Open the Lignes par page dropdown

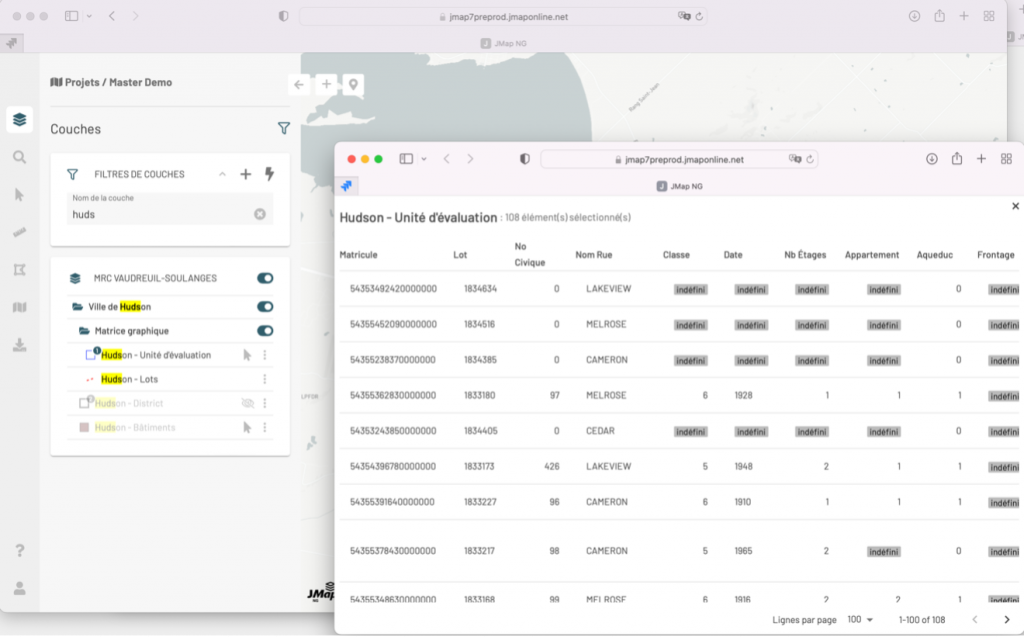(860, 619)
